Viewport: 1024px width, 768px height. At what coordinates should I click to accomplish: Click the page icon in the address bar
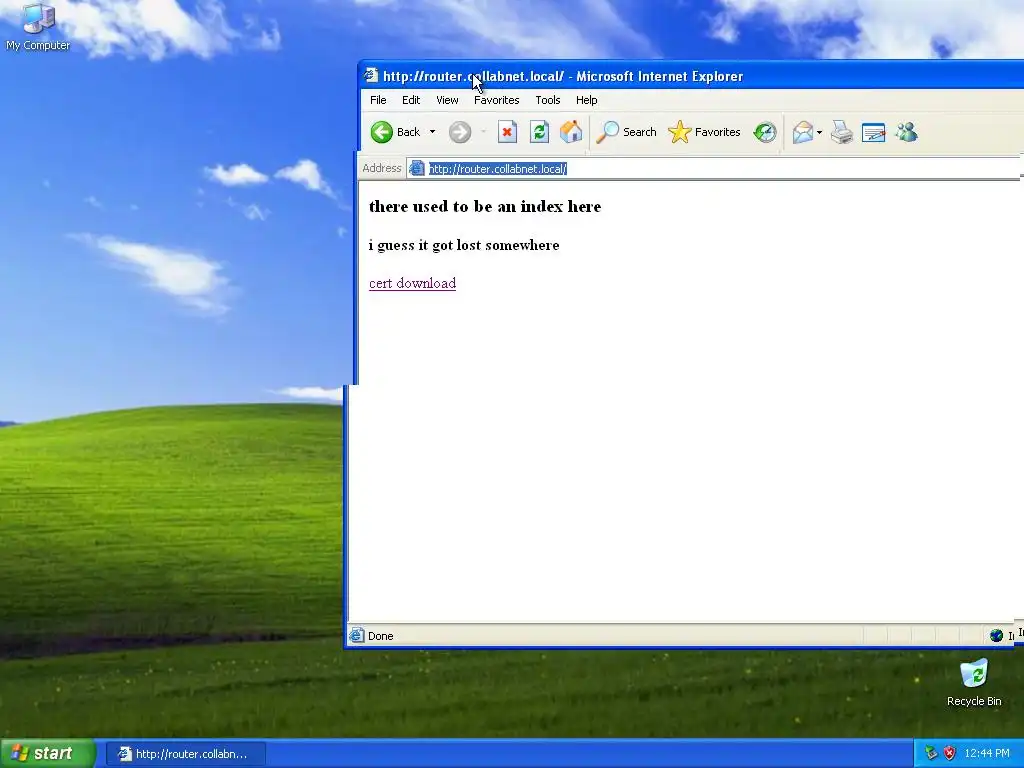pos(417,168)
